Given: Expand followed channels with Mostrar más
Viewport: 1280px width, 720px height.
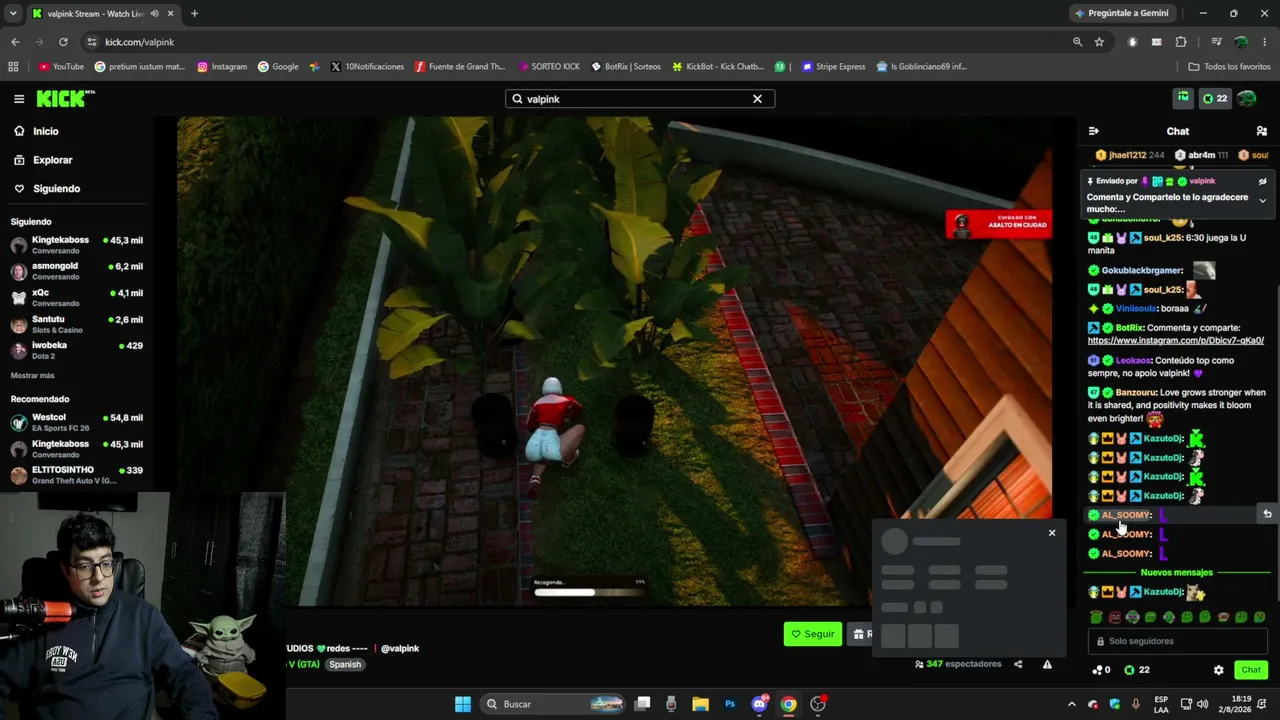Looking at the screenshot, I should click(33, 376).
